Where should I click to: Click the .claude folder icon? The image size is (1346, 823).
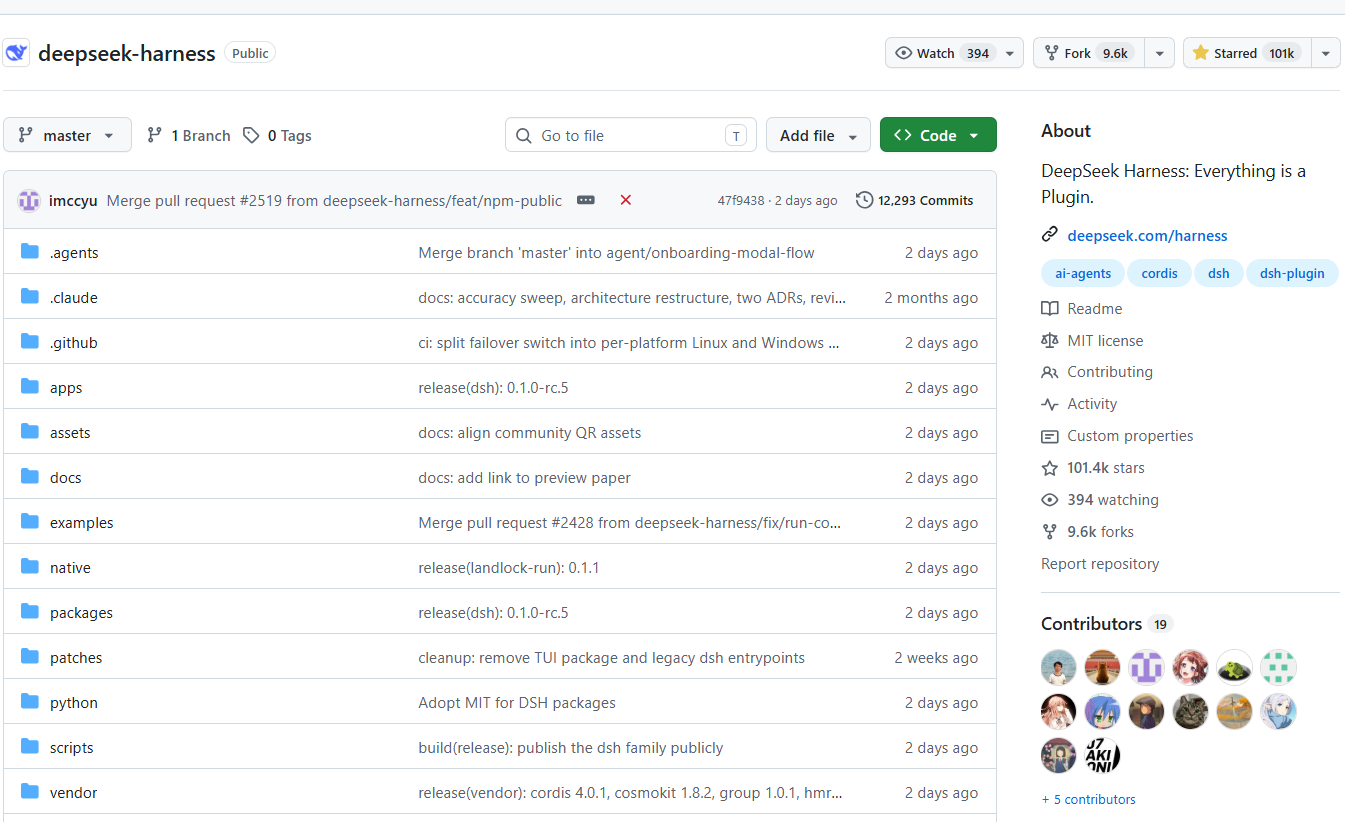tap(30, 297)
